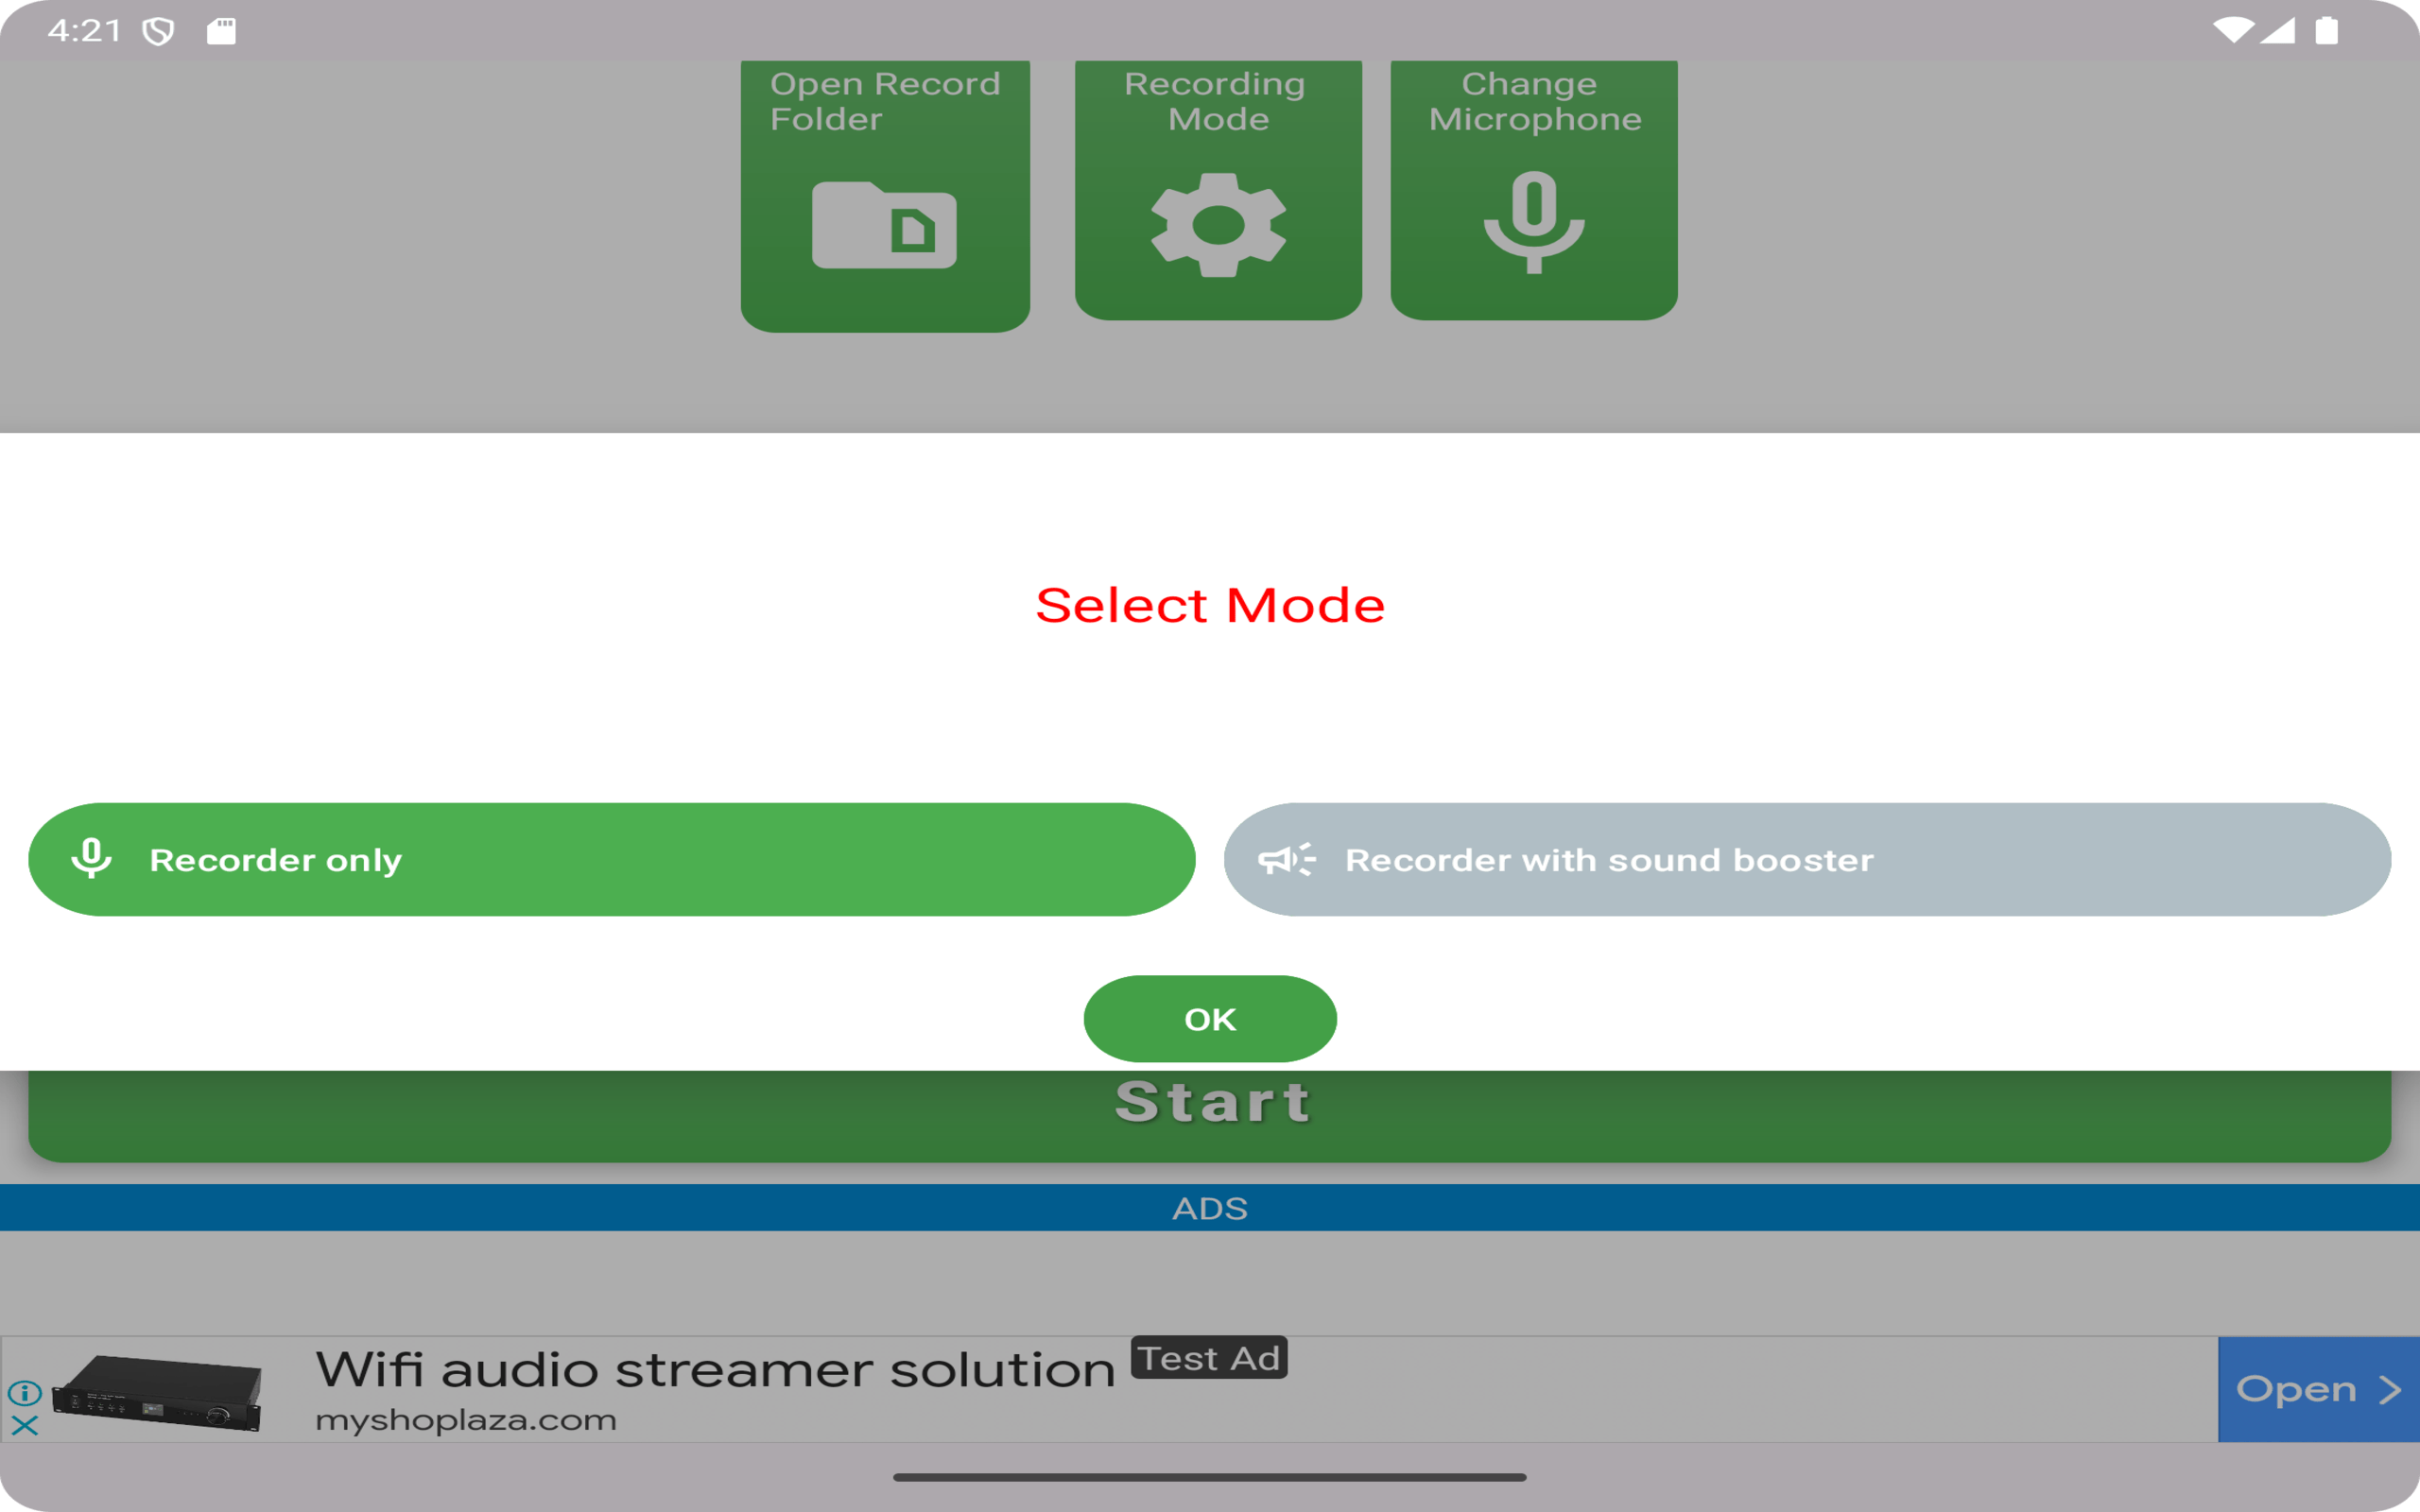
Task: Select Recorder only mode
Action: (x=612, y=859)
